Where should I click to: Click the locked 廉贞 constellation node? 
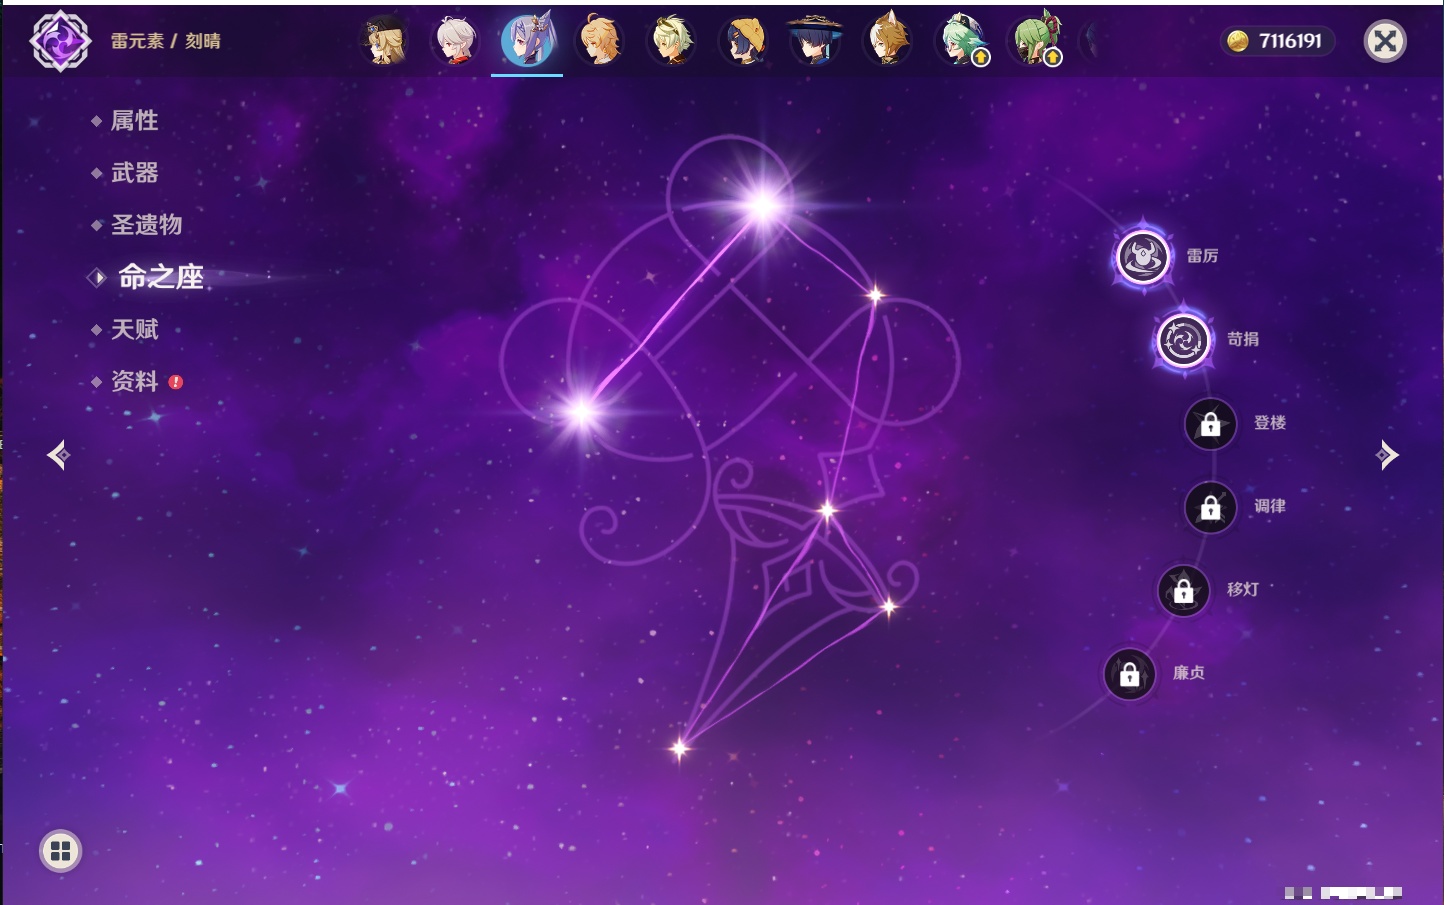coord(1129,674)
